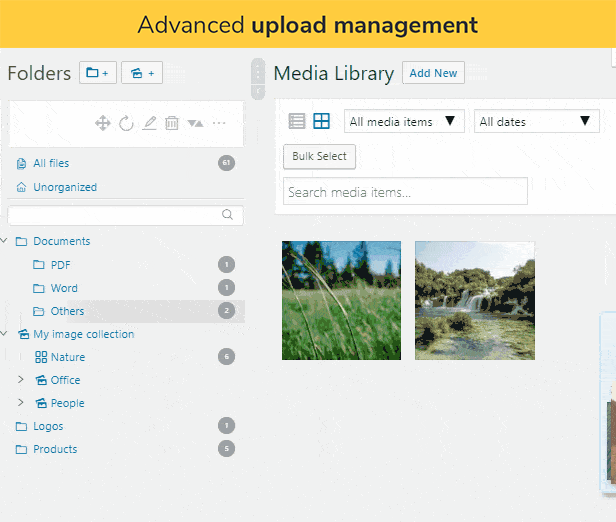This screenshot has height=522, width=616.
Task: Open the All media items dropdown
Action: tap(404, 122)
